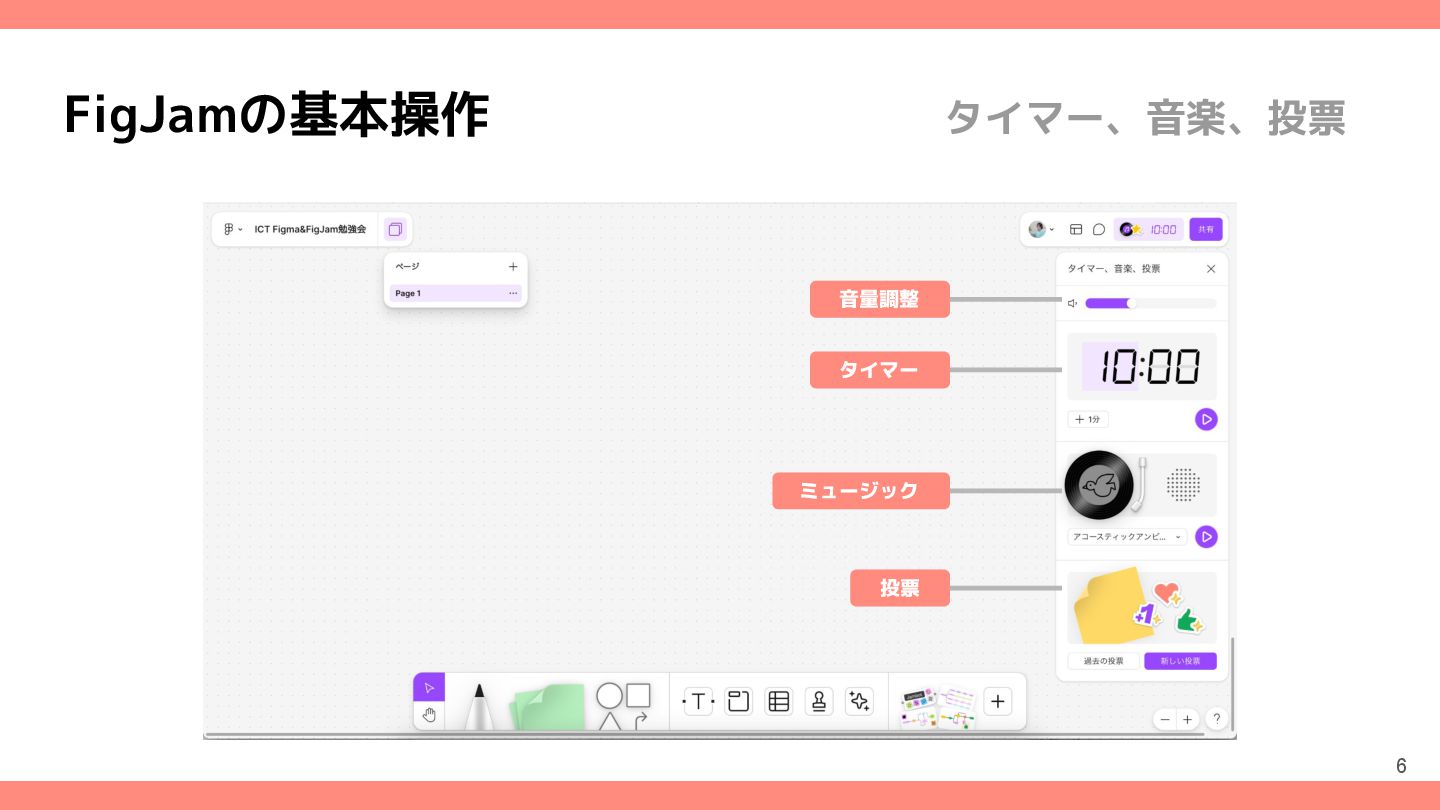The image size is (1440, 810).
Task: Click the layout view icon in top bar
Action: point(1076,229)
